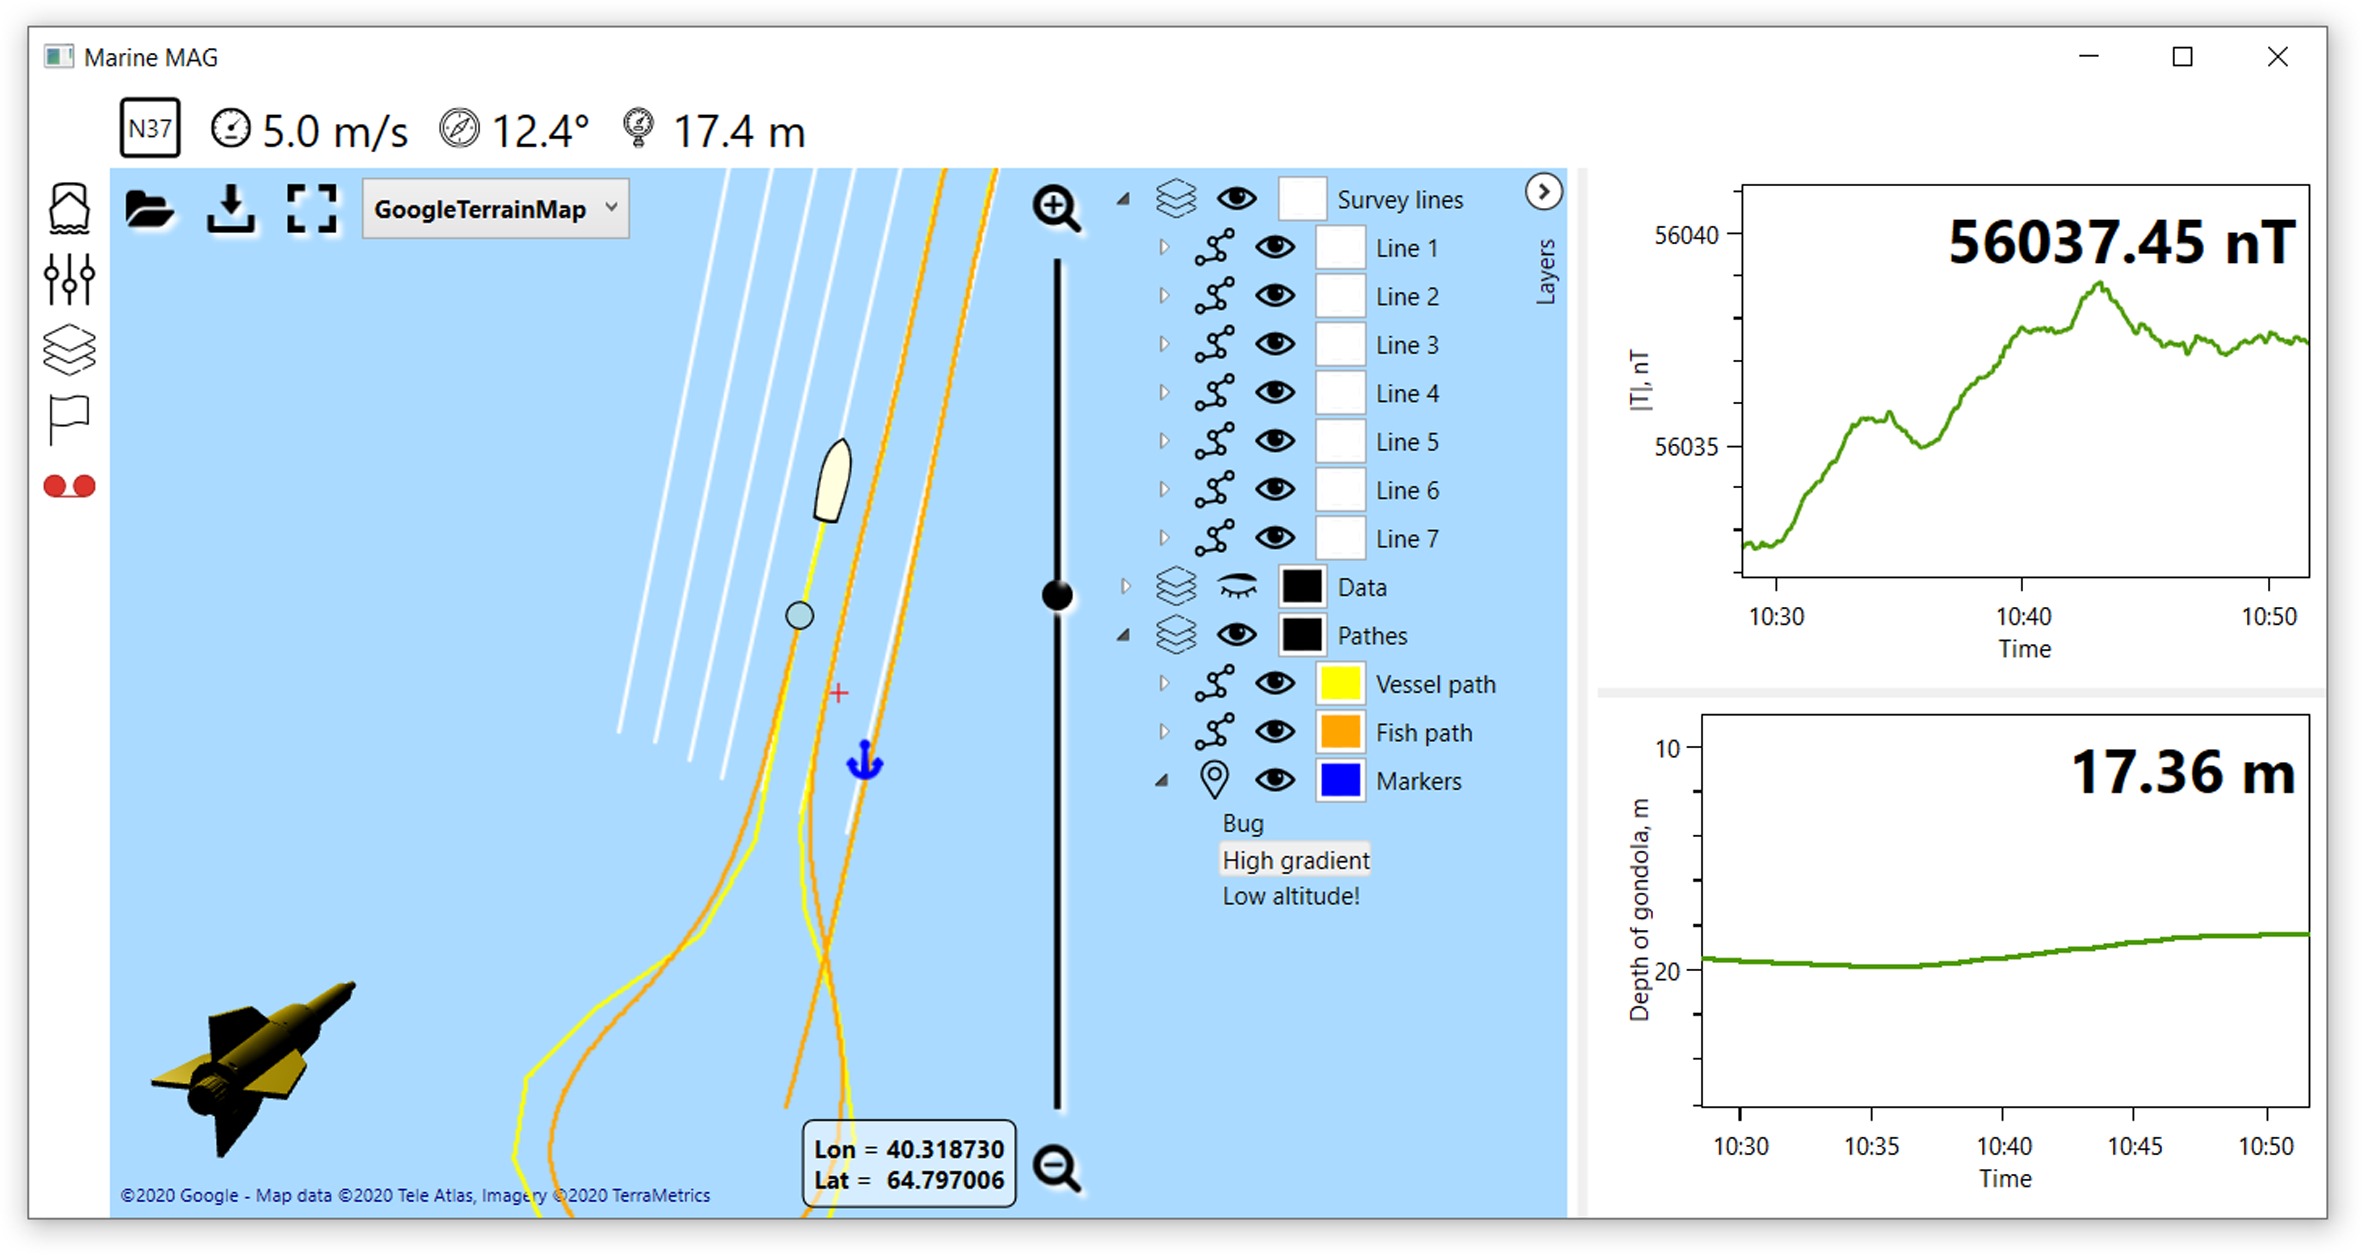2362x1255 pixels.
Task: Open the GoogleTerrainMap map type dropdown
Action: click(495, 209)
